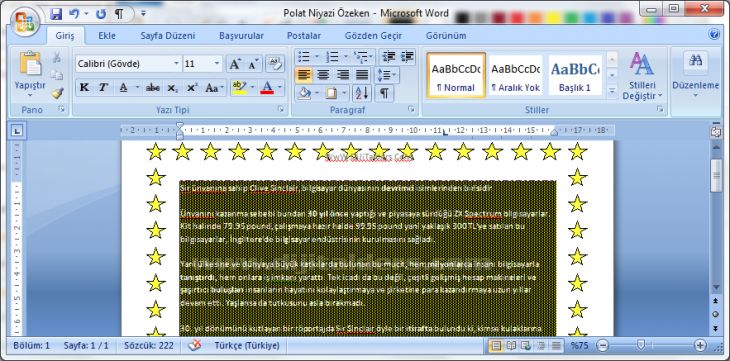The width and height of the screenshot is (730, 361).
Task: Justify the paragraph text
Action: tap(362, 75)
